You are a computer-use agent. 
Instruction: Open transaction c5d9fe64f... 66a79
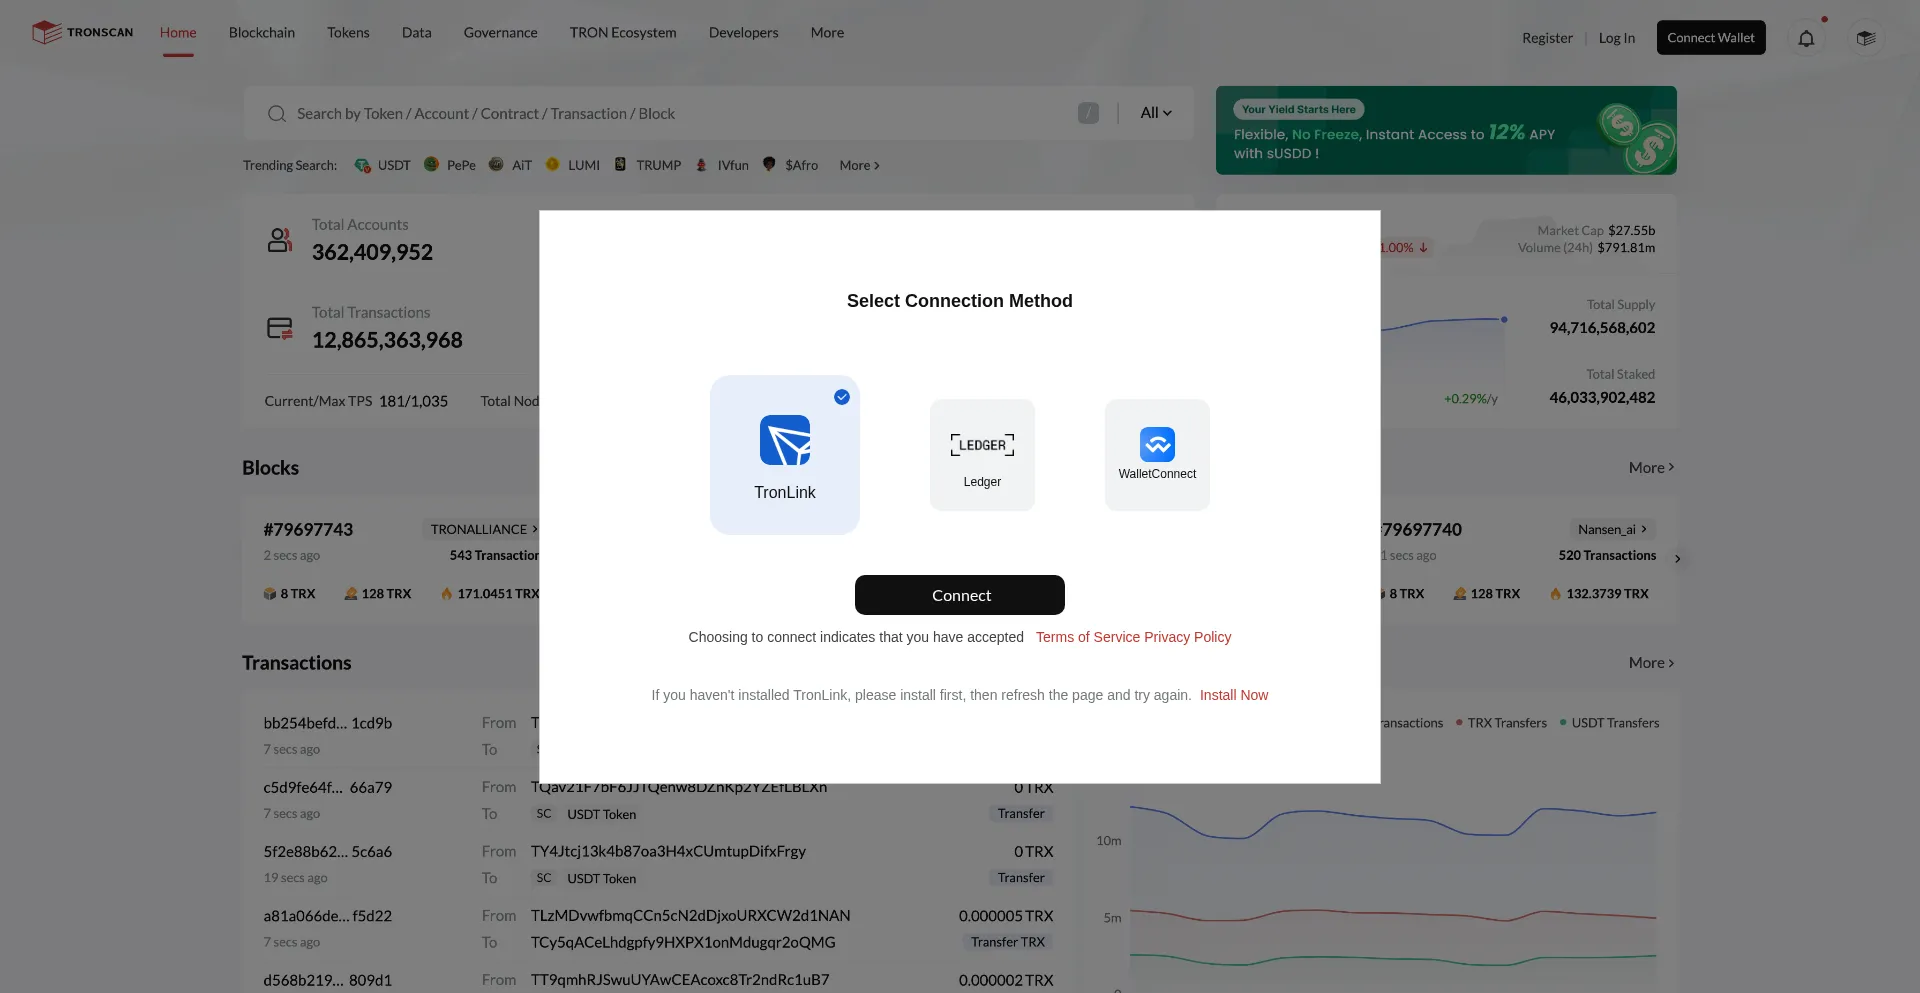[328, 788]
